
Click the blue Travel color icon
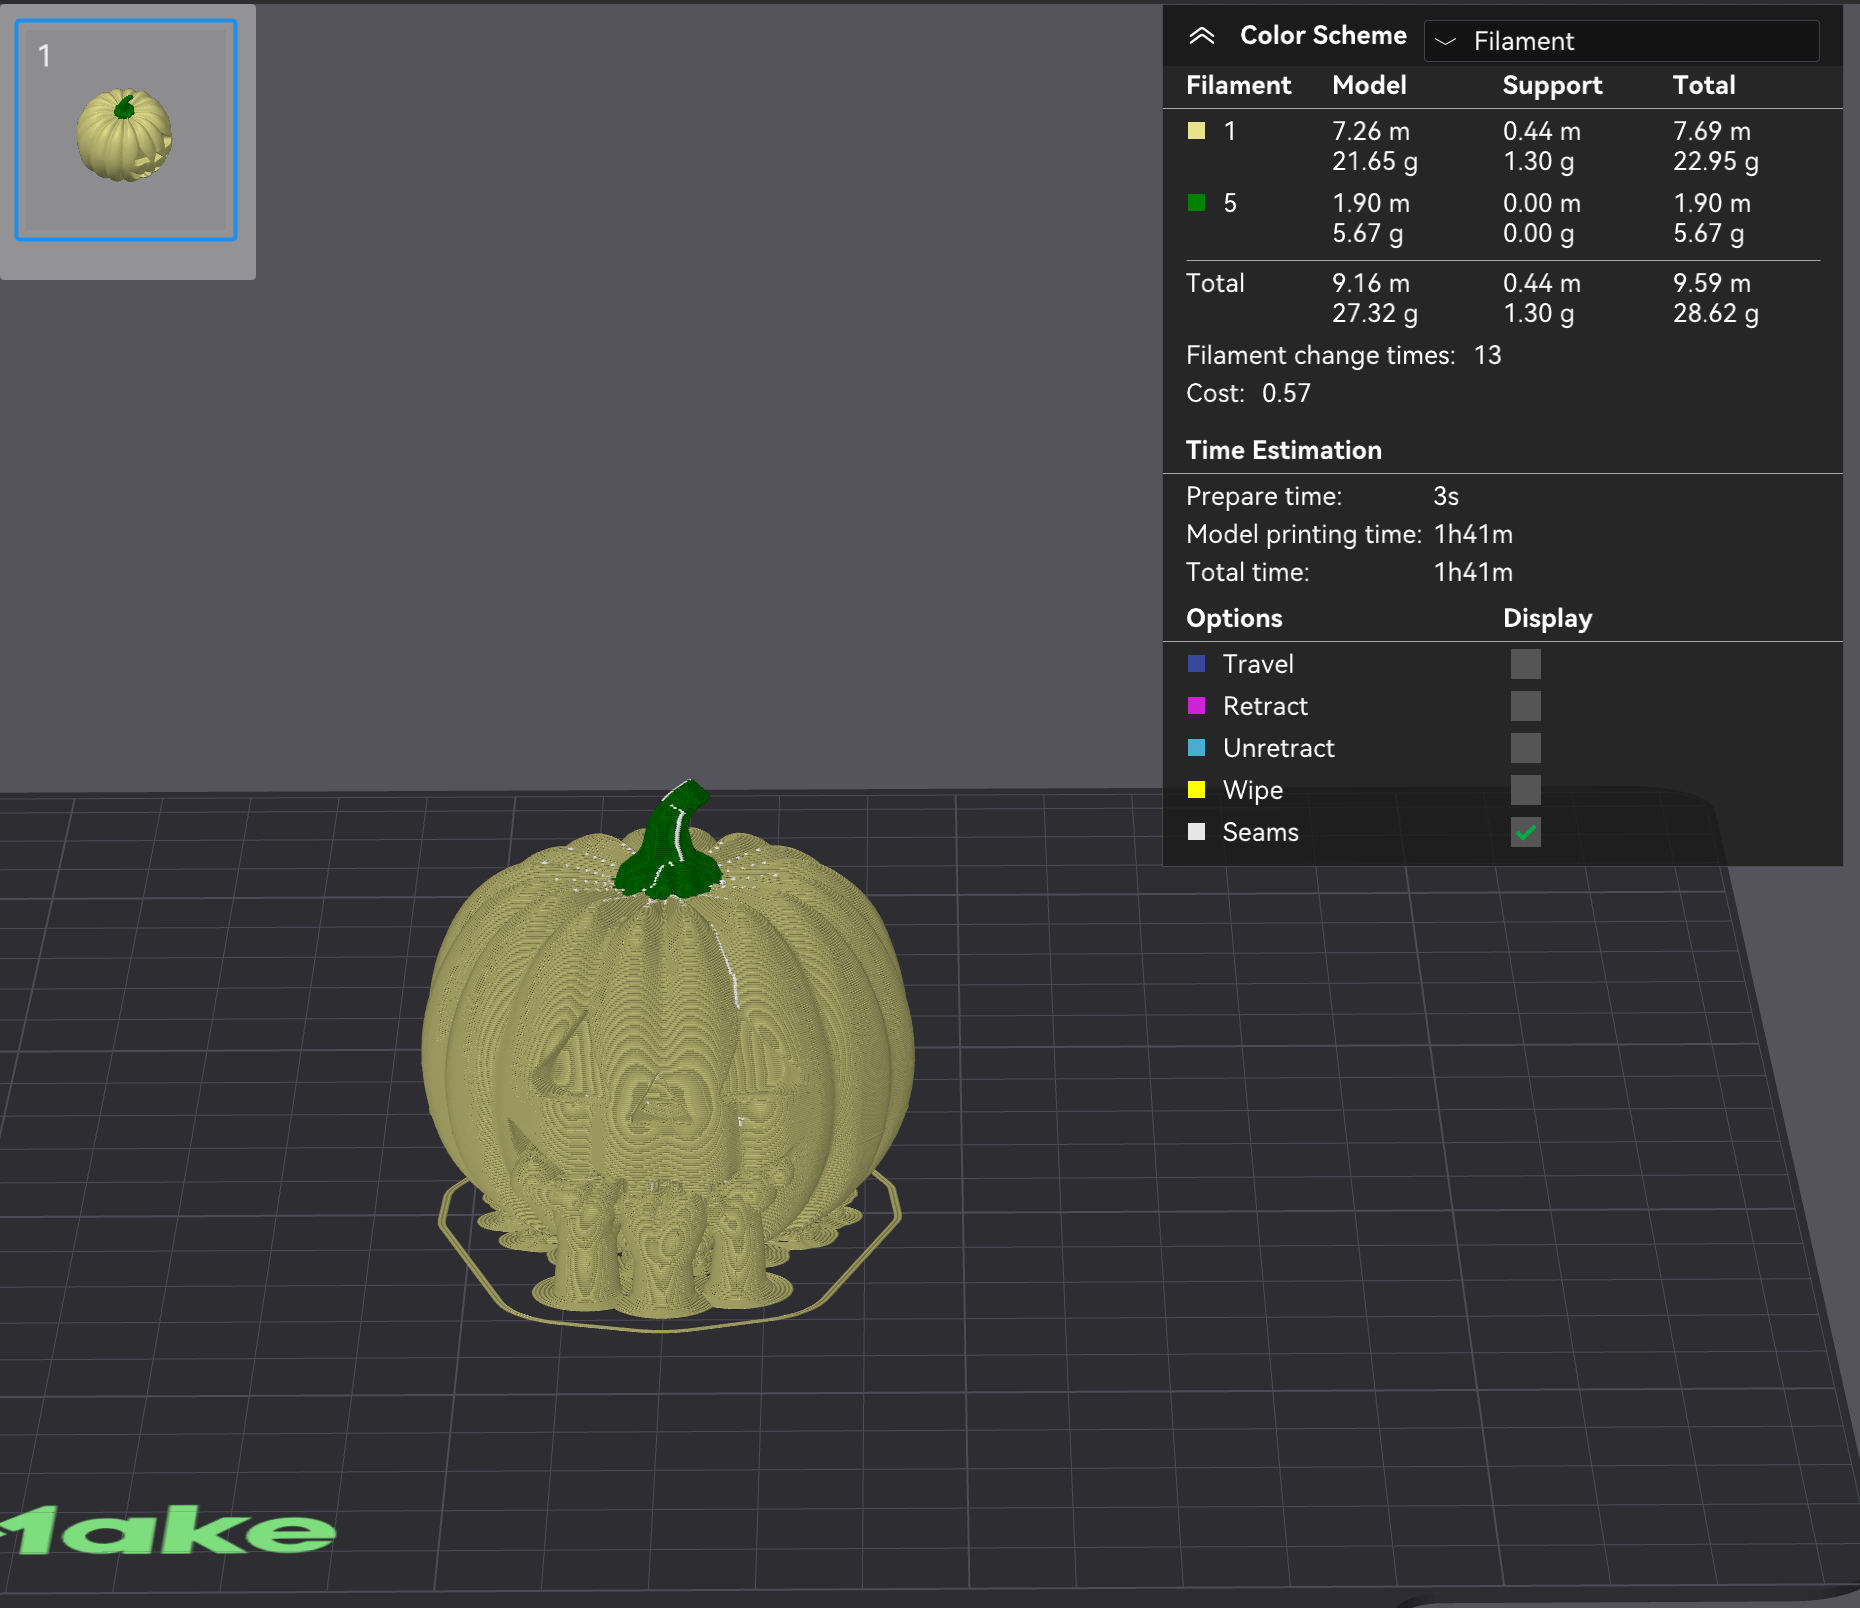pos(1196,664)
